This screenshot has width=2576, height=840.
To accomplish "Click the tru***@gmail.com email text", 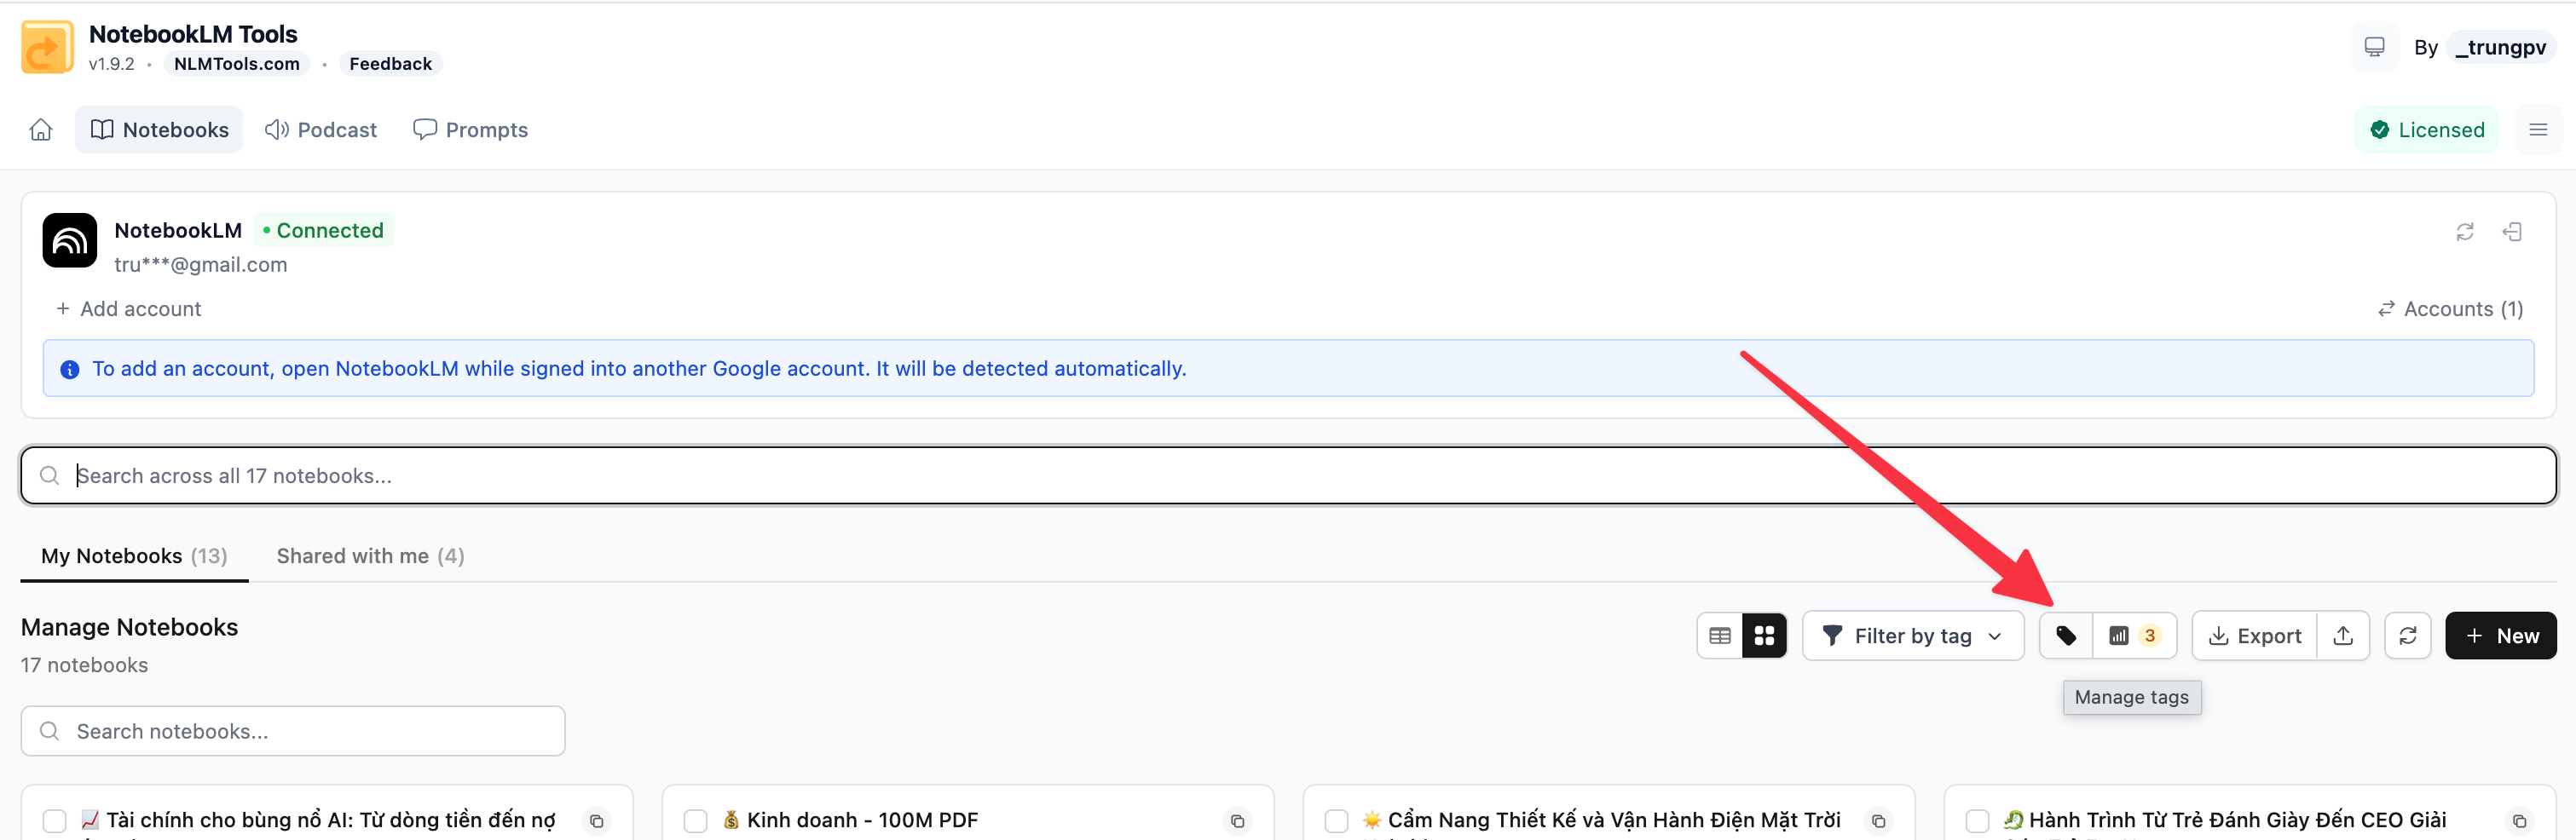I will 201,265.
